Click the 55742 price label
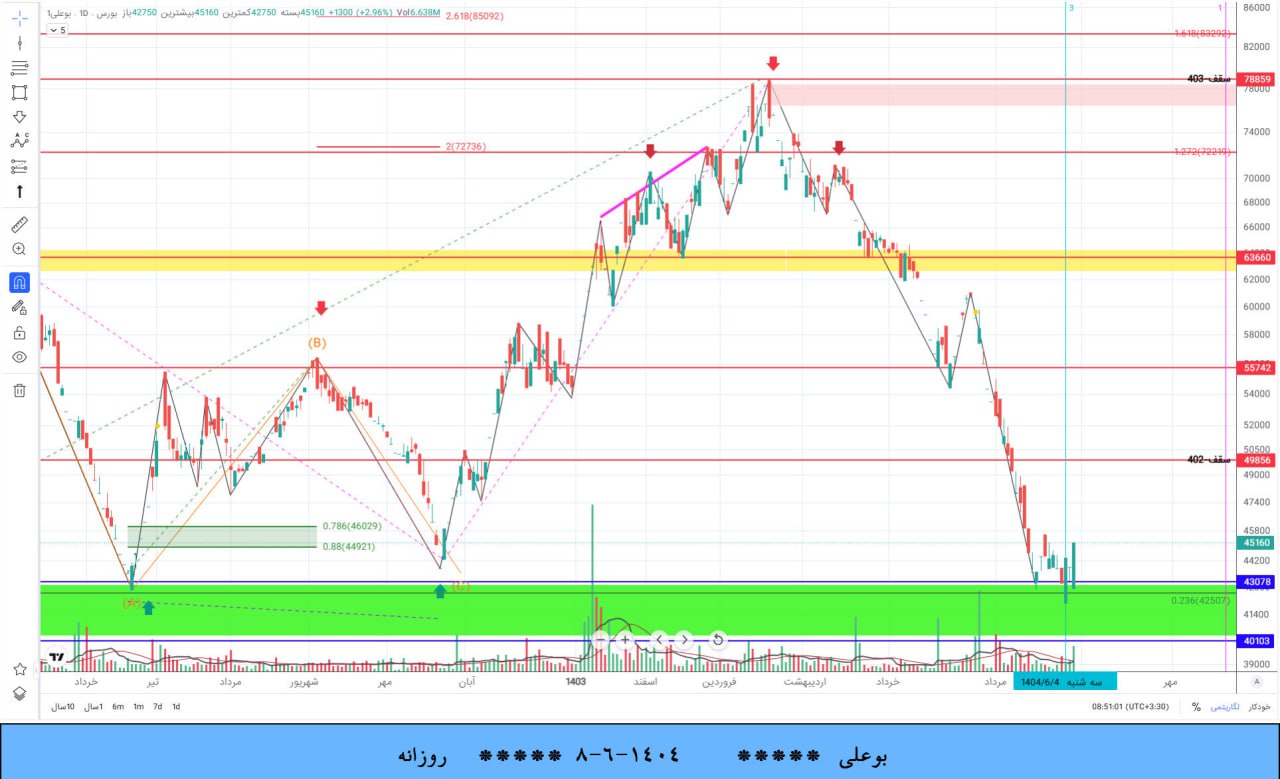Screen dimensions: 1280x779 [x=1257, y=368]
